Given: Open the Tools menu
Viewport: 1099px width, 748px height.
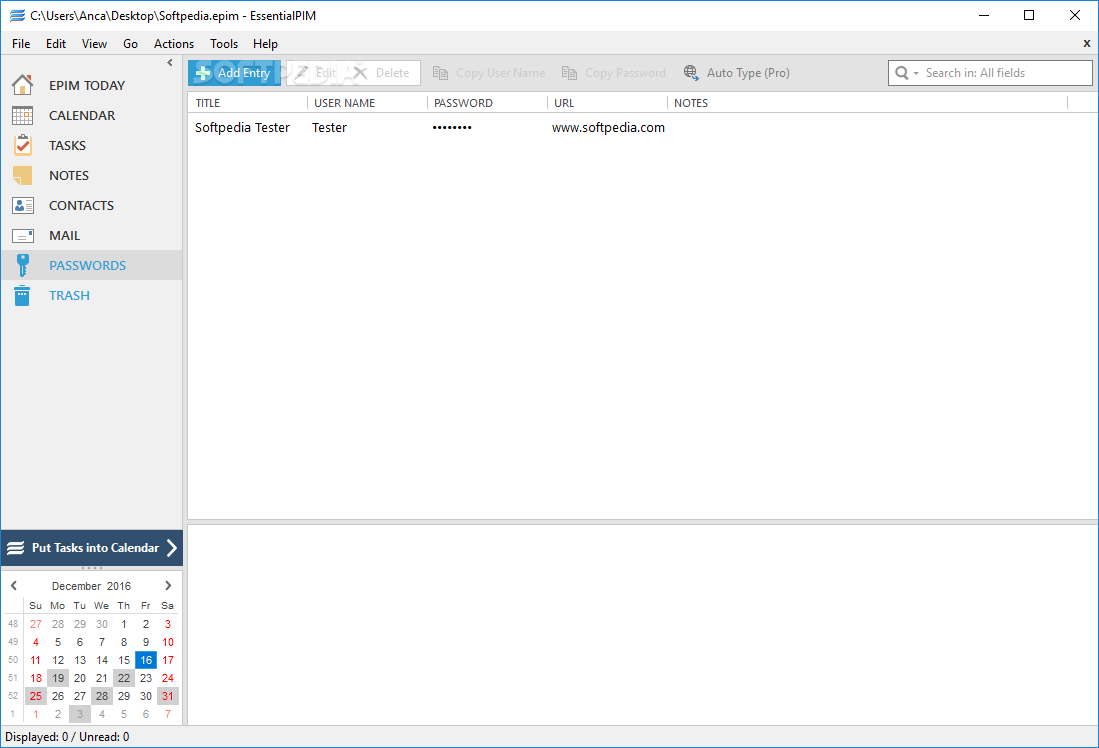Looking at the screenshot, I should (224, 43).
